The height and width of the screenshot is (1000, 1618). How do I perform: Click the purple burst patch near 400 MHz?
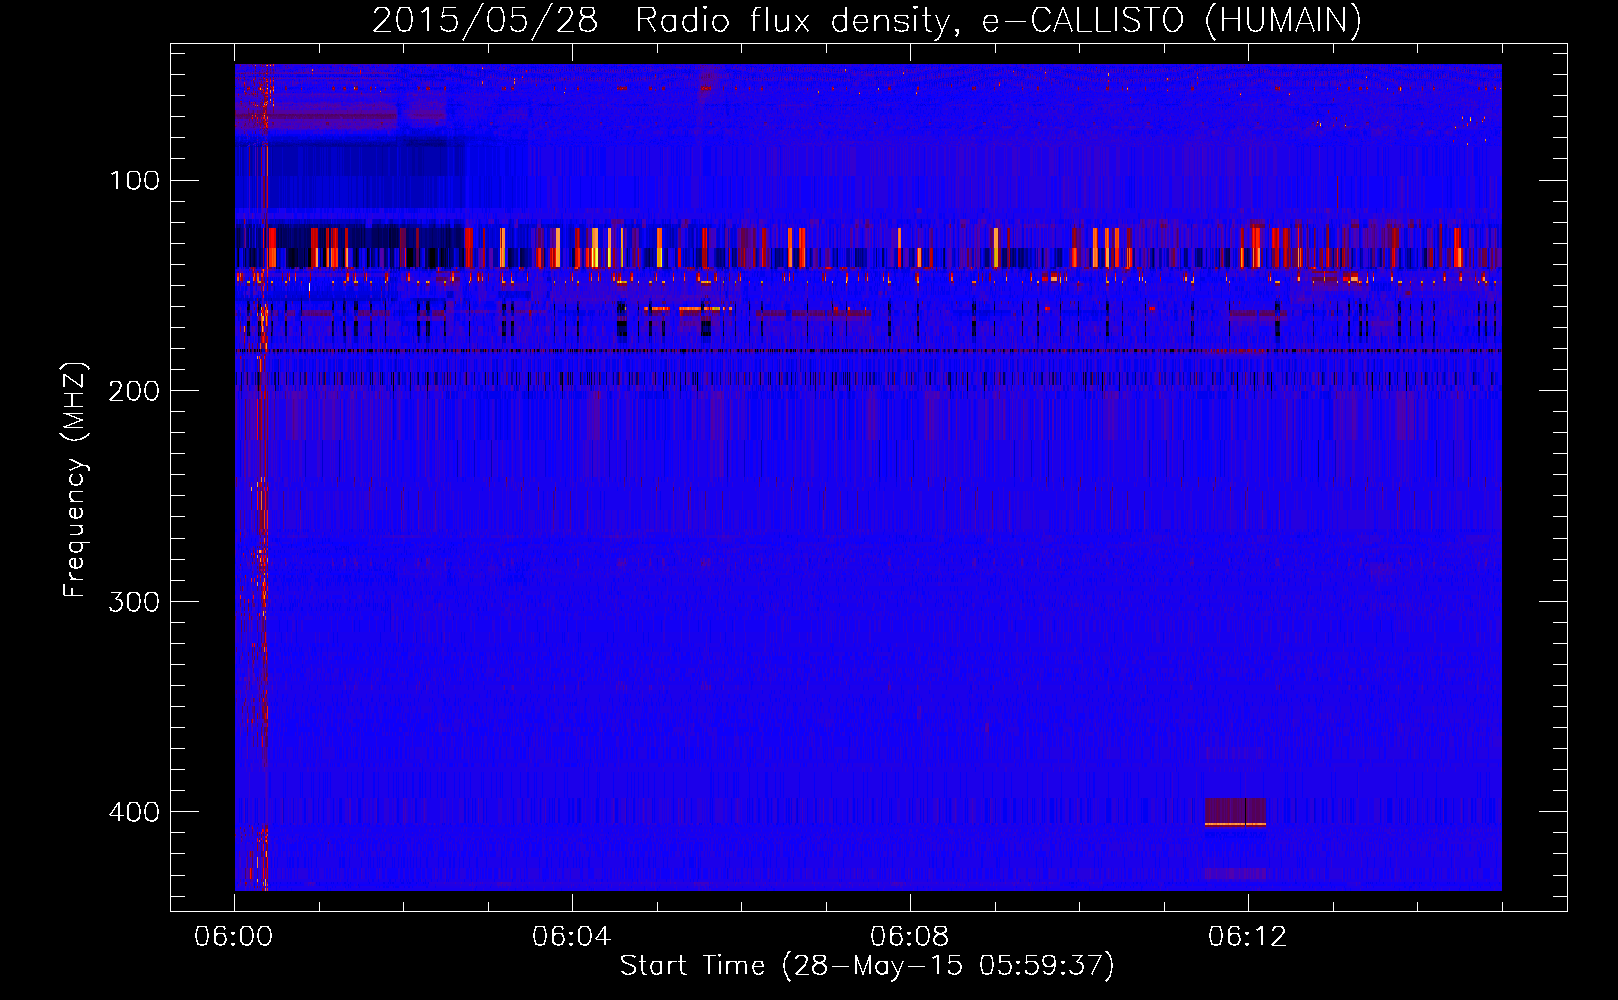(1235, 811)
